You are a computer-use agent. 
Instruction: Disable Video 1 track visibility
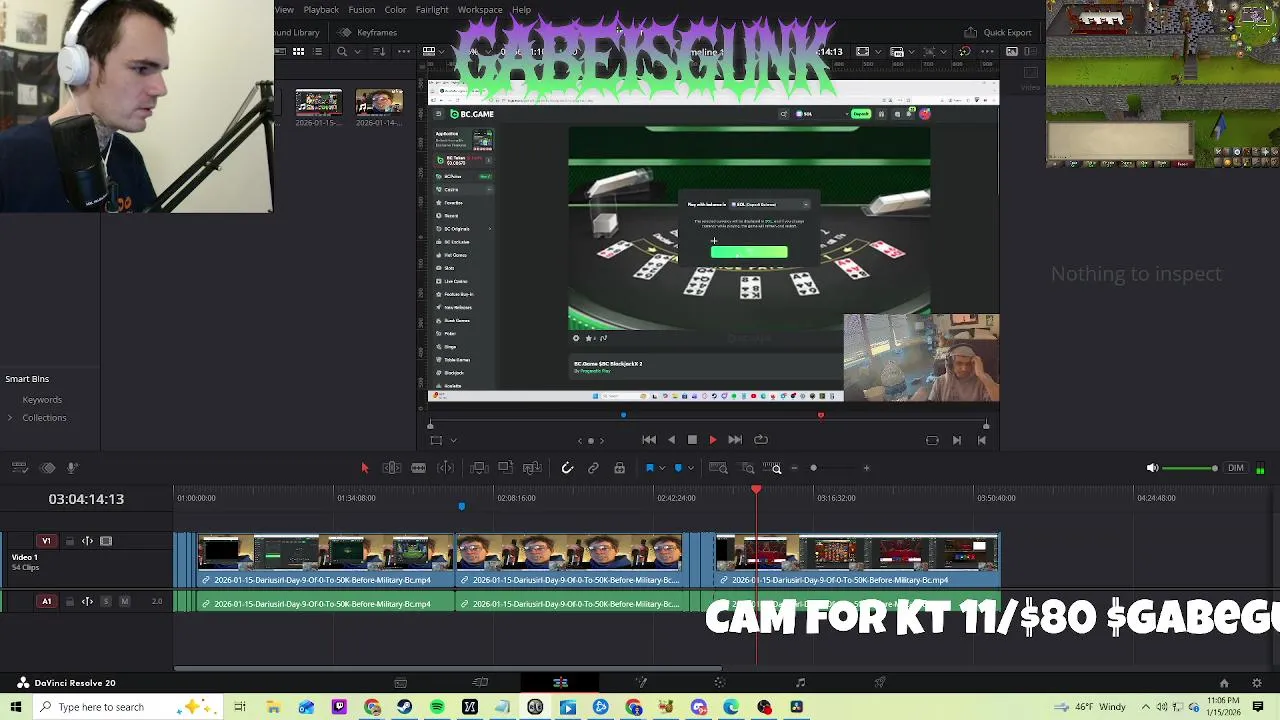(x=106, y=541)
